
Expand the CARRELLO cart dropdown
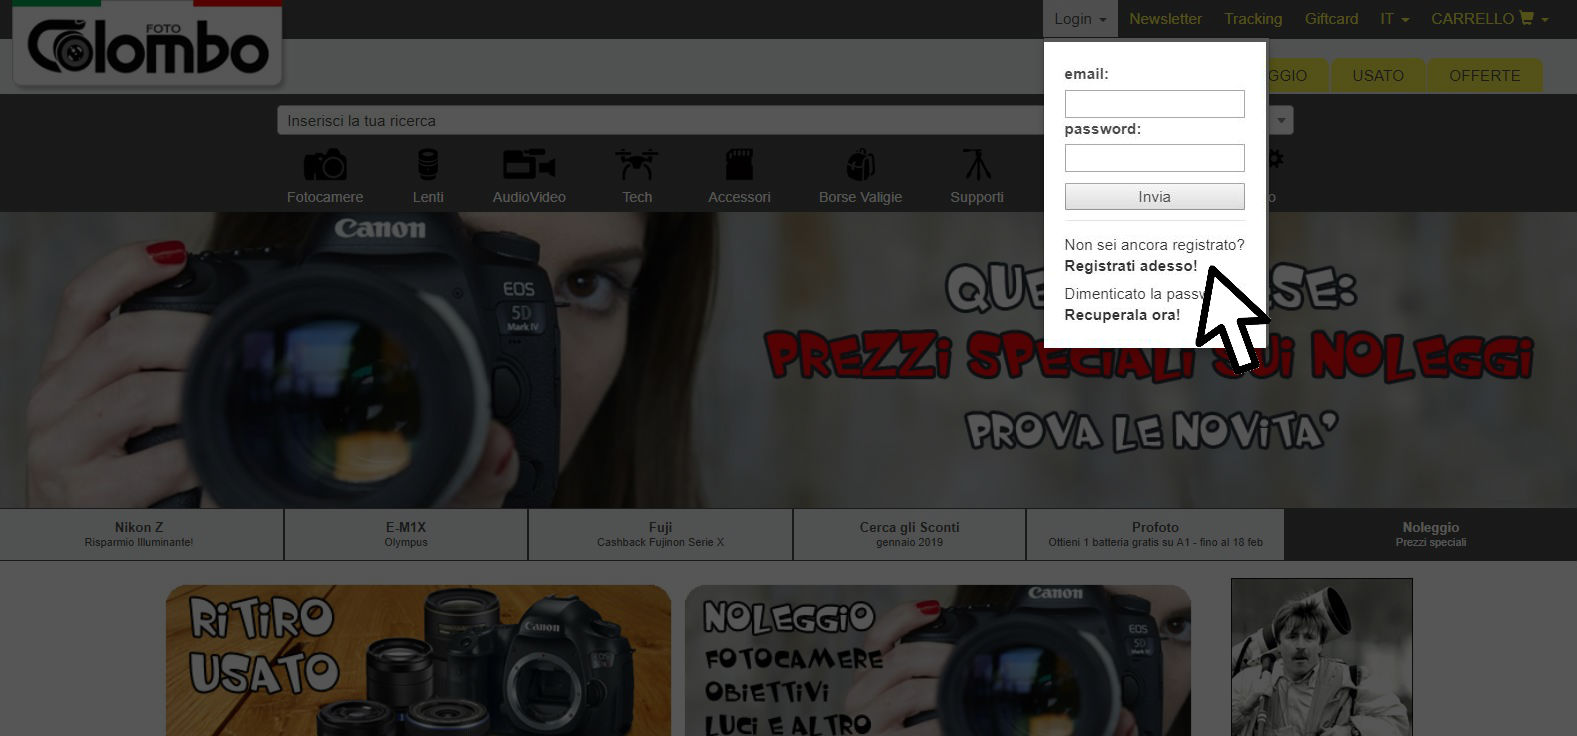[1489, 19]
